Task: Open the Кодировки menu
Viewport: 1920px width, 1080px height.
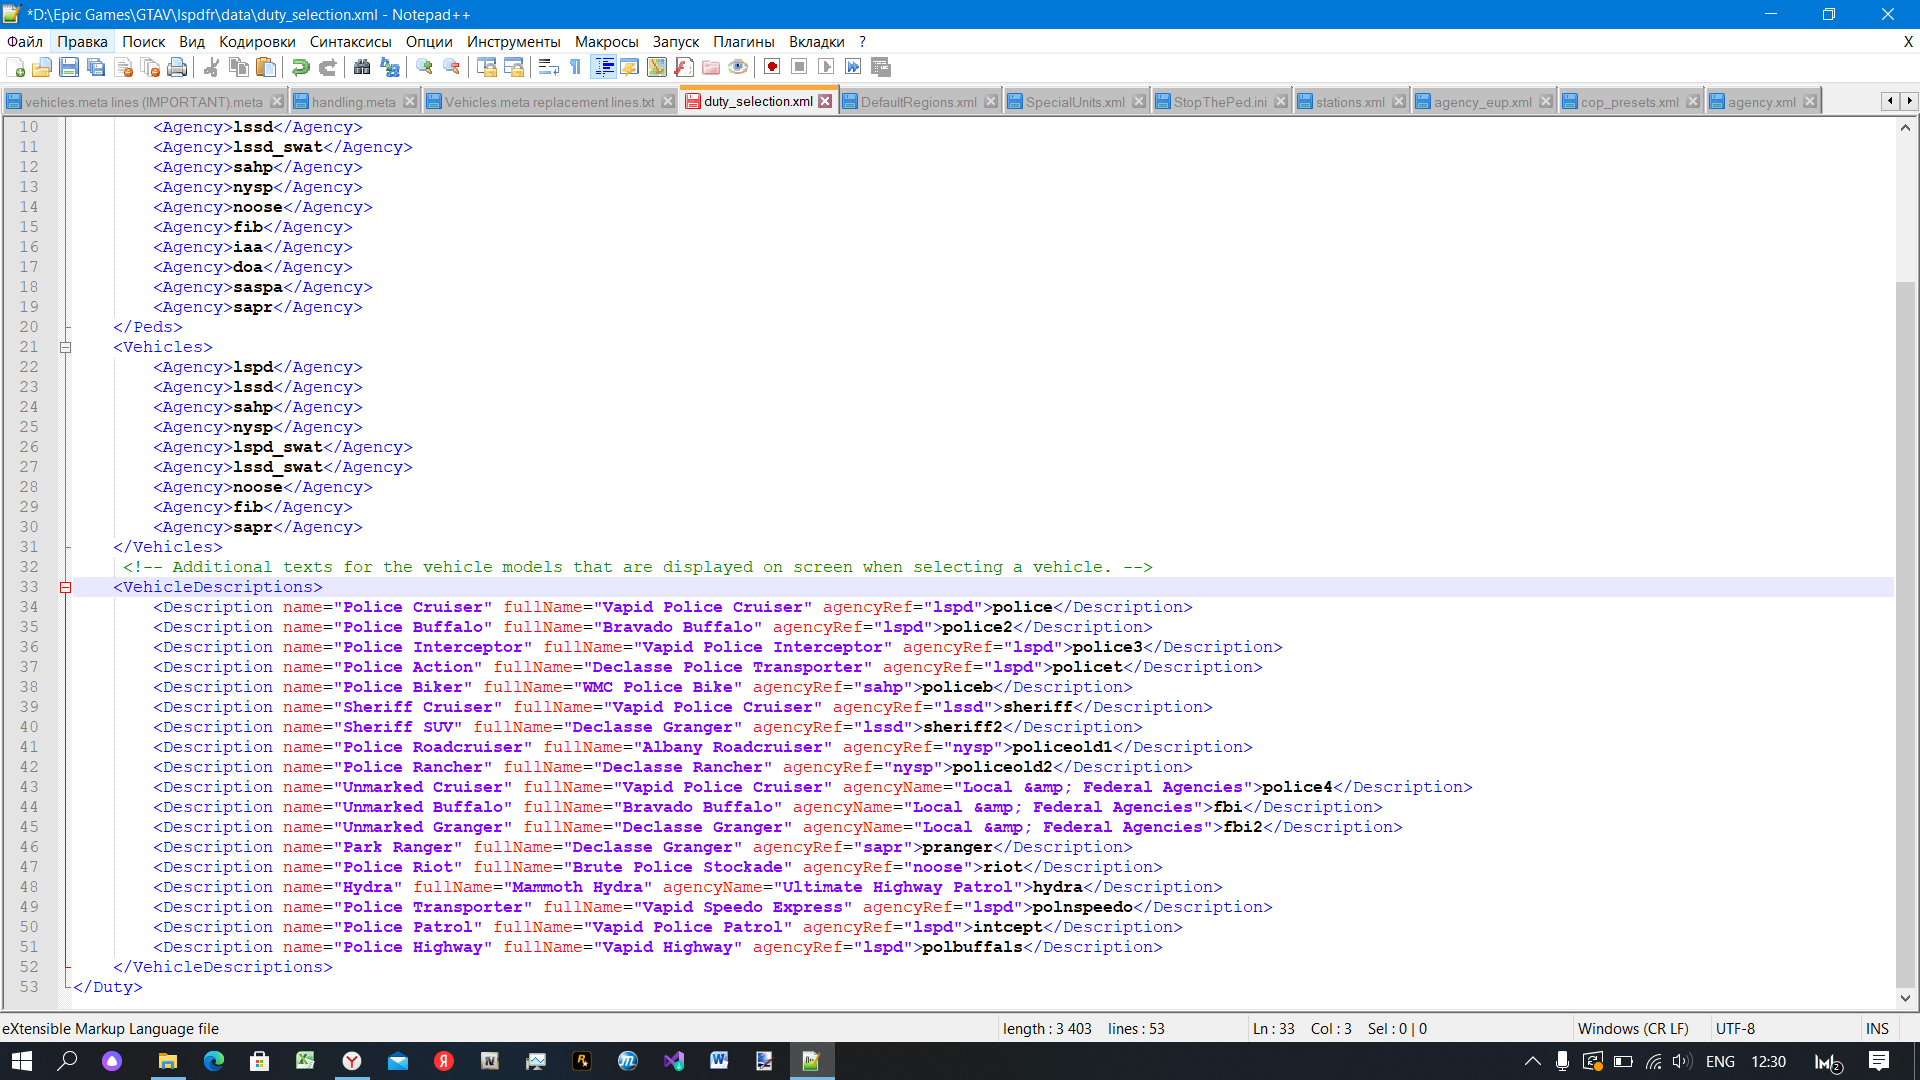Action: coord(257,42)
